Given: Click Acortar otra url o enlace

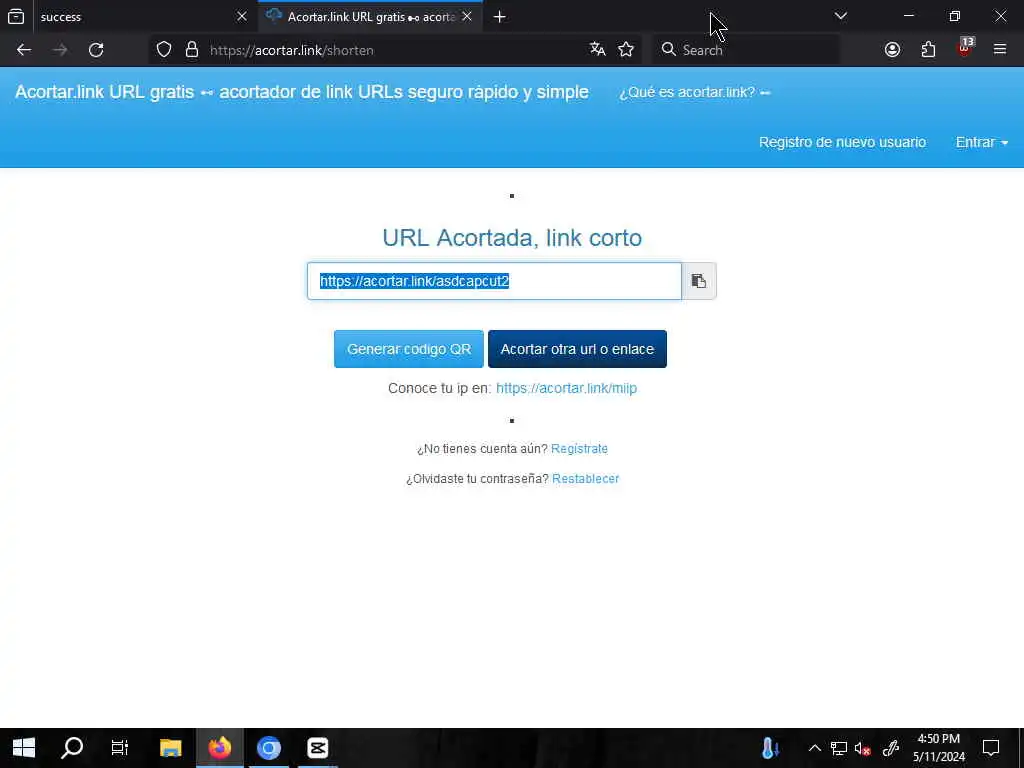Looking at the screenshot, I should pos(577,349).
